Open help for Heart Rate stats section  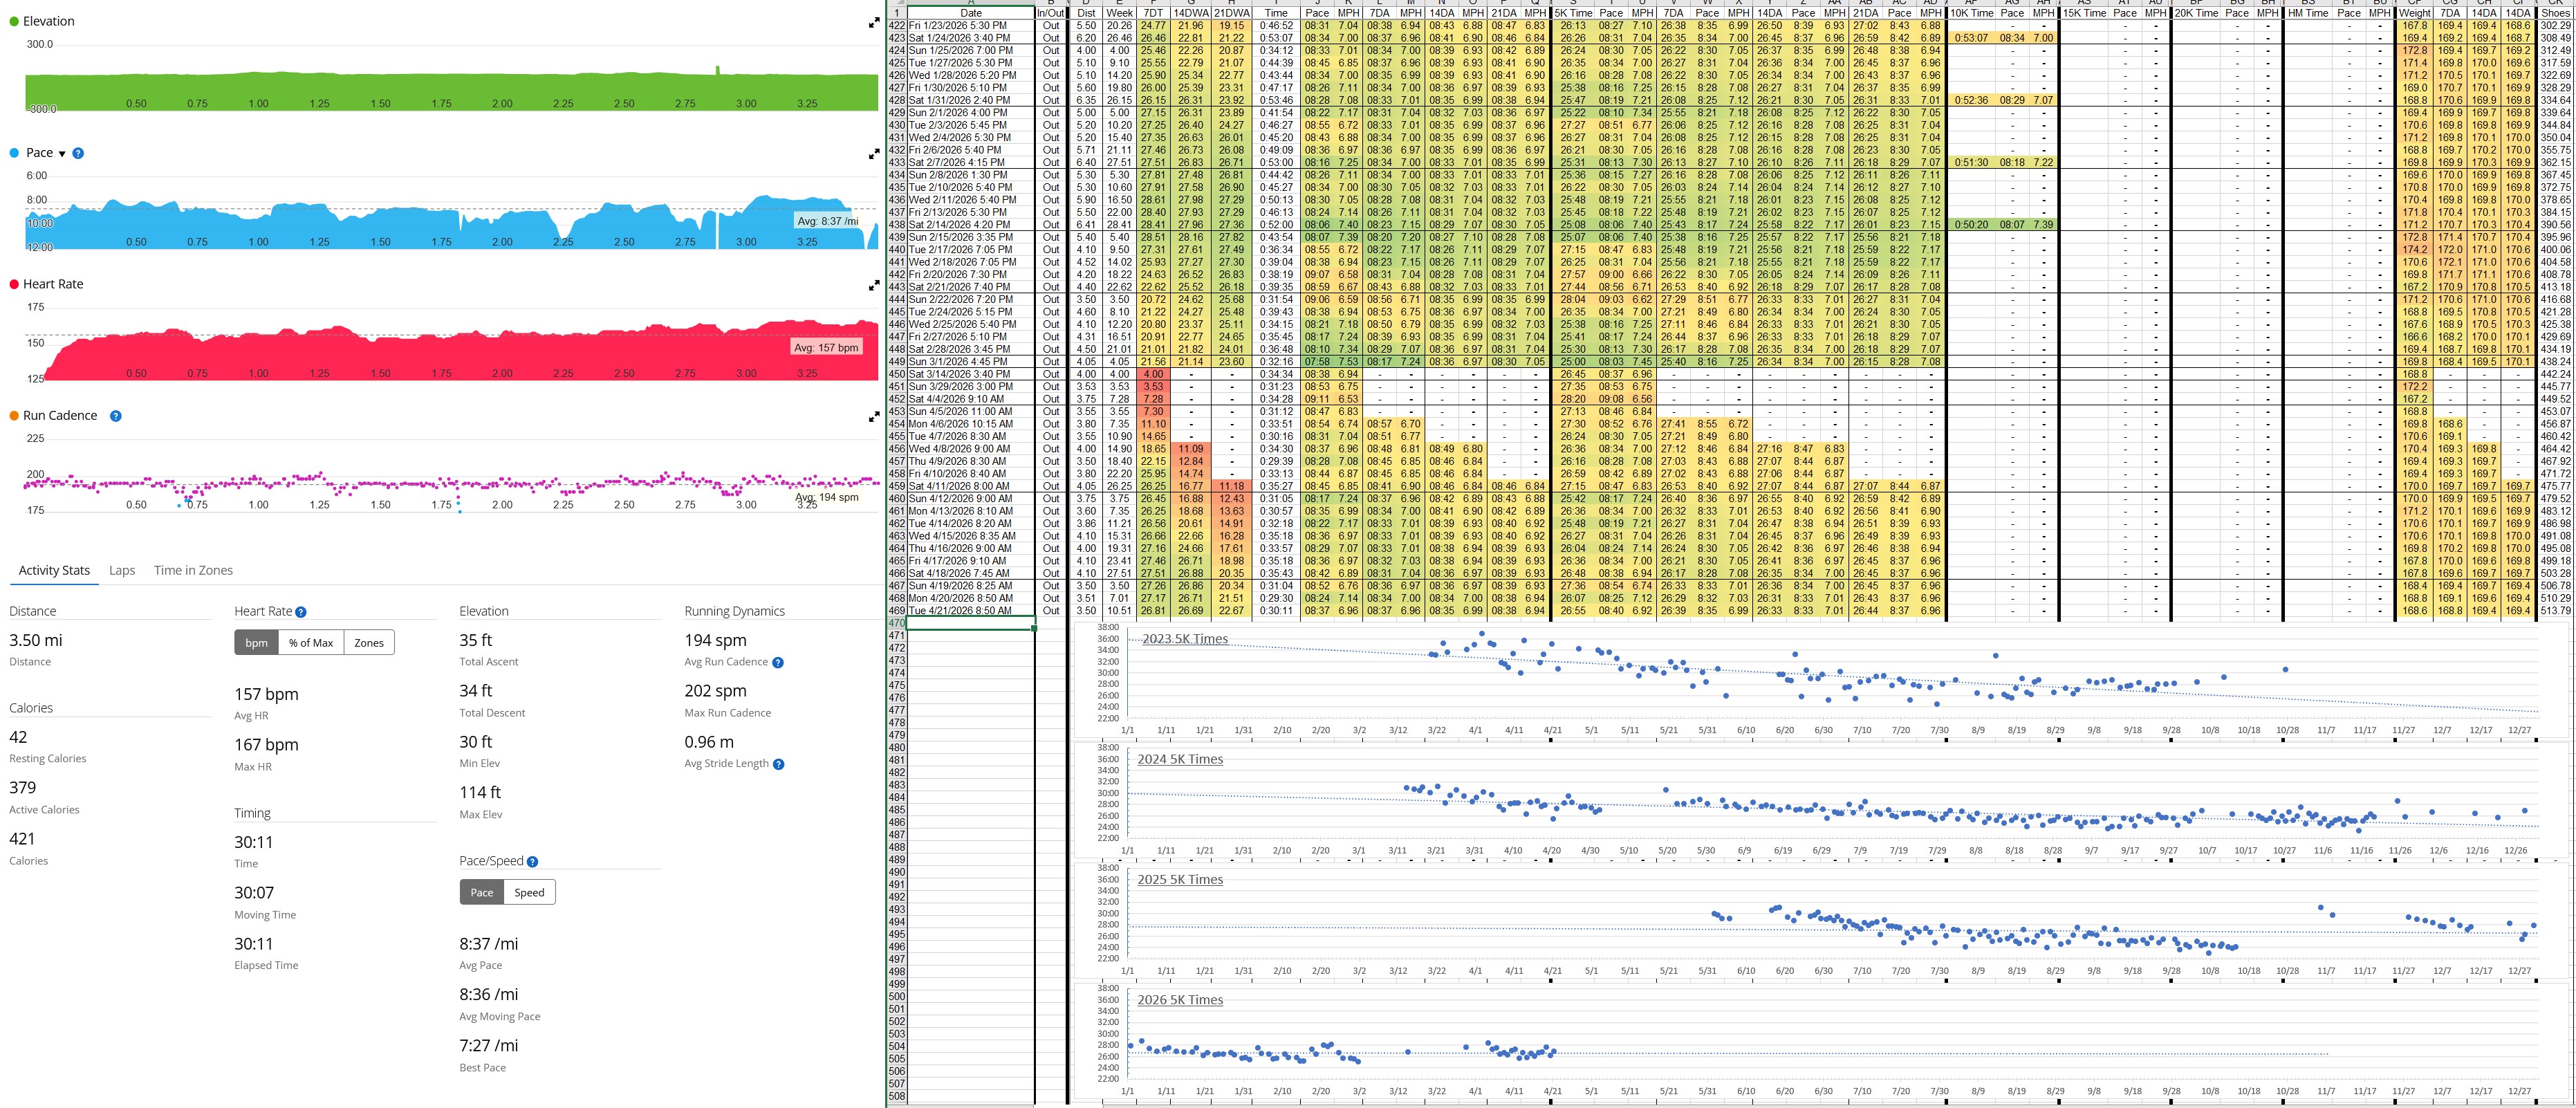pos(301,612)
